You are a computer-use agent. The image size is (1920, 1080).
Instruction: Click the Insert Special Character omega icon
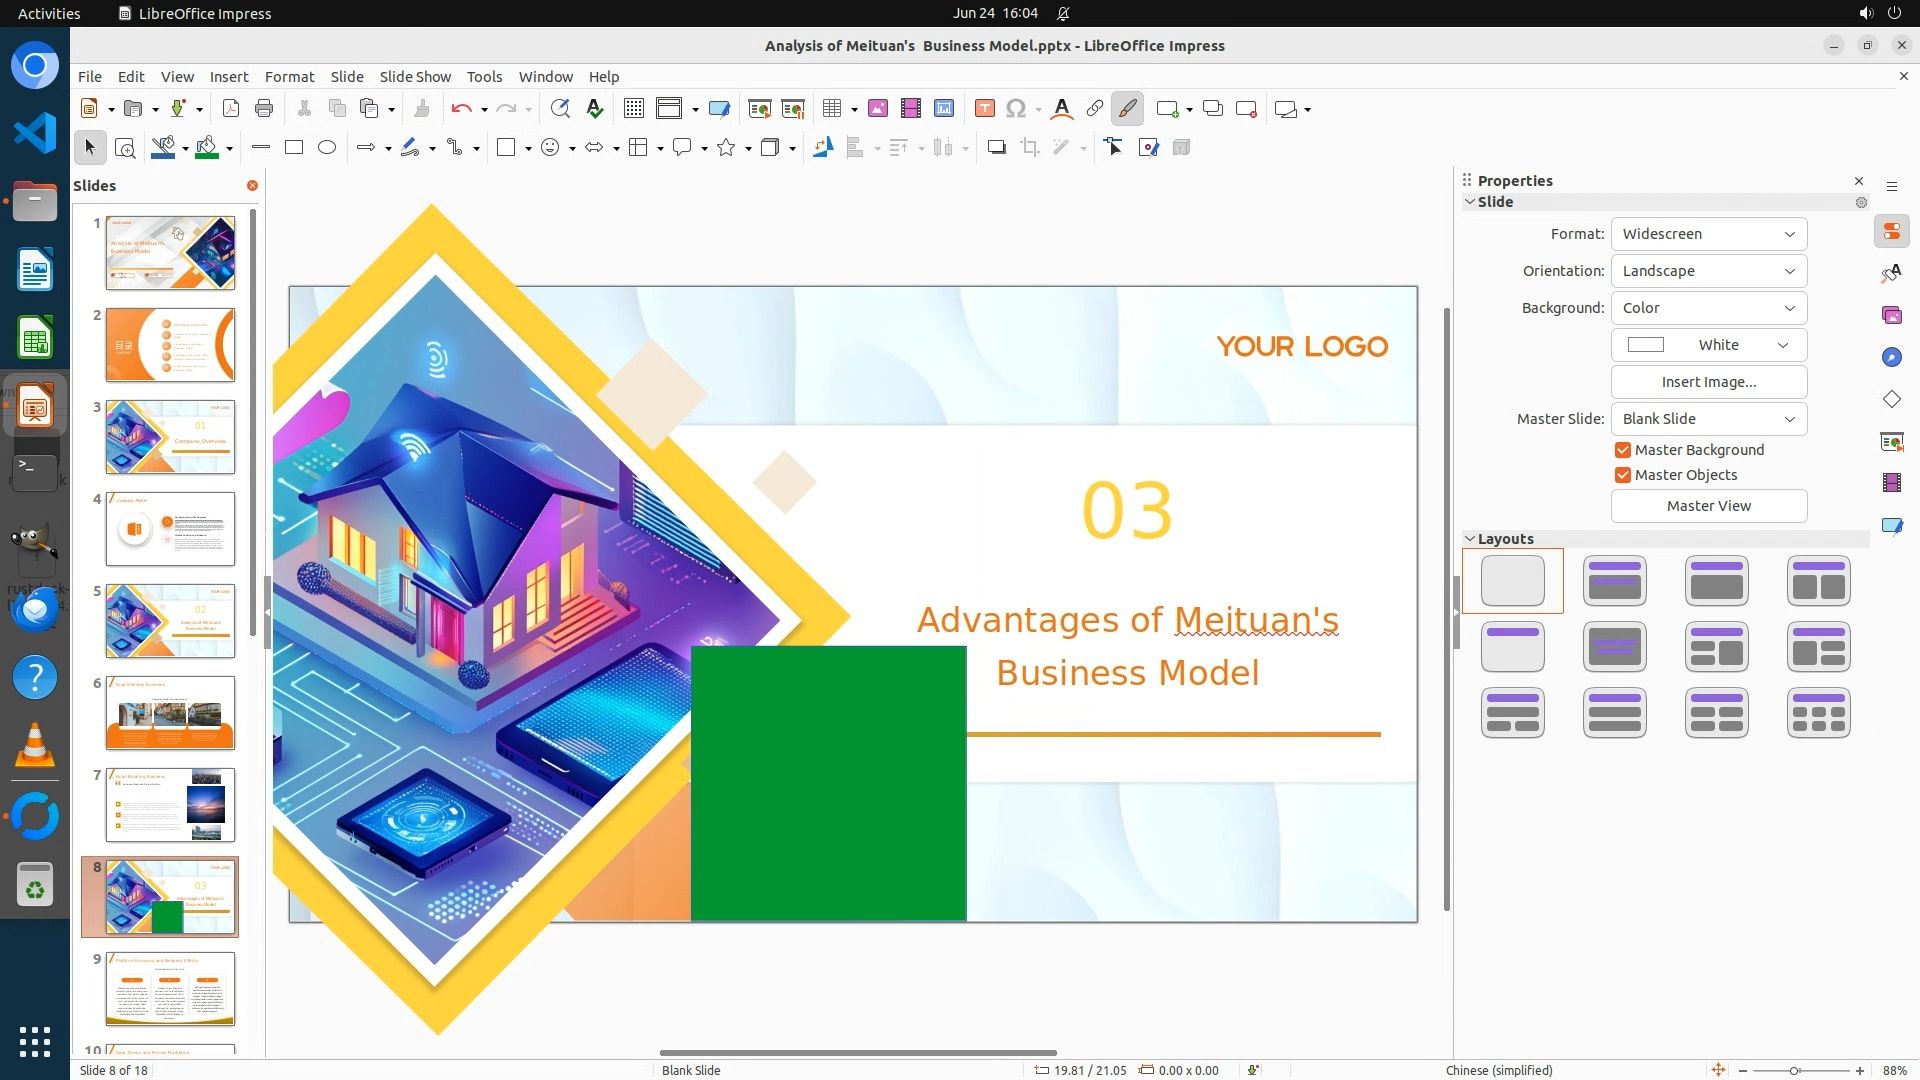[x=1016, y=109]
